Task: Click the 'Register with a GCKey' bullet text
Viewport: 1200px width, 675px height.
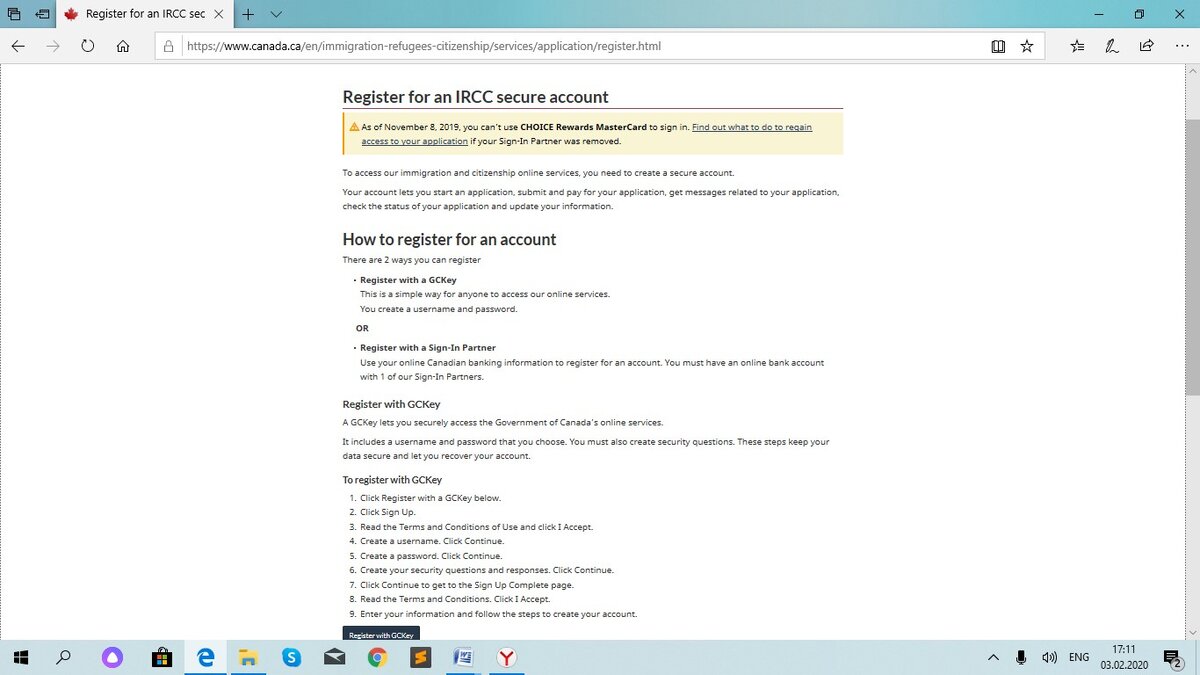Action: pos(408,280)
